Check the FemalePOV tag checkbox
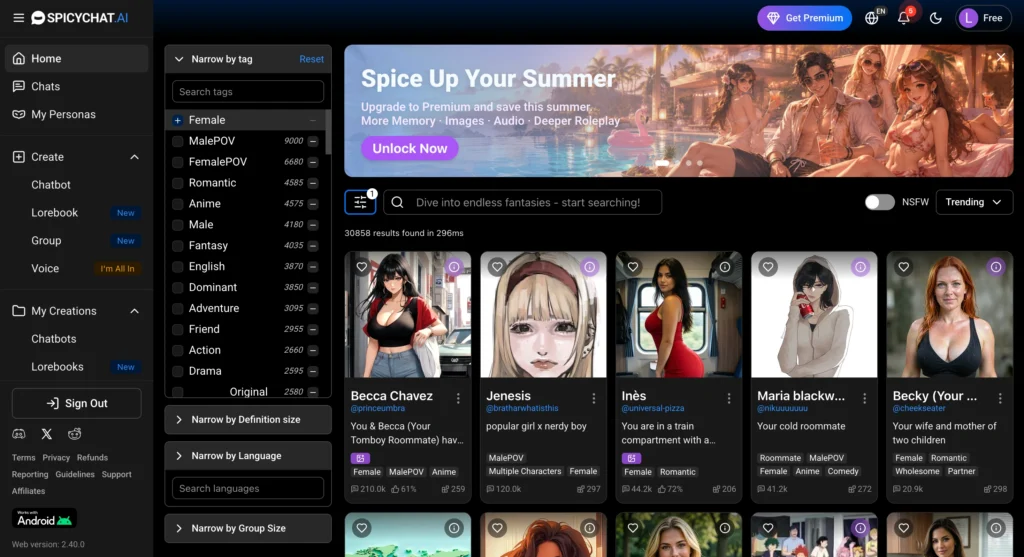1024x557 pixels. click(178, 162)
